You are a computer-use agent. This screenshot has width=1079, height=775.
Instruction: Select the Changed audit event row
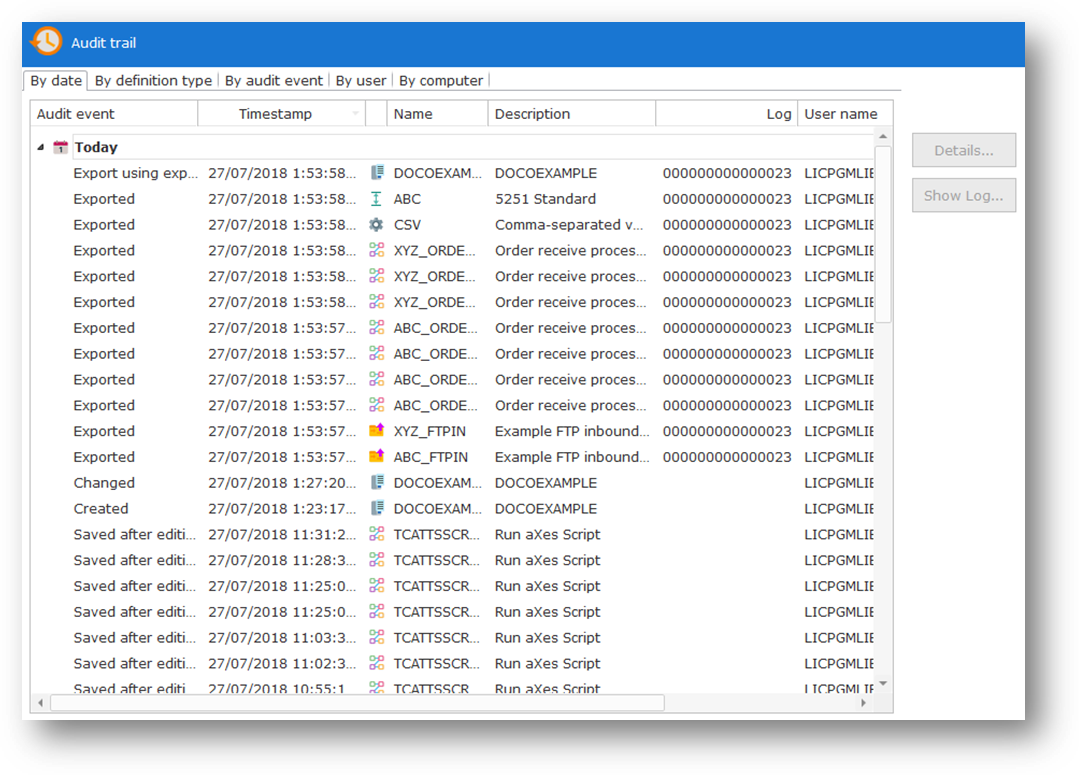click(104, 482)
